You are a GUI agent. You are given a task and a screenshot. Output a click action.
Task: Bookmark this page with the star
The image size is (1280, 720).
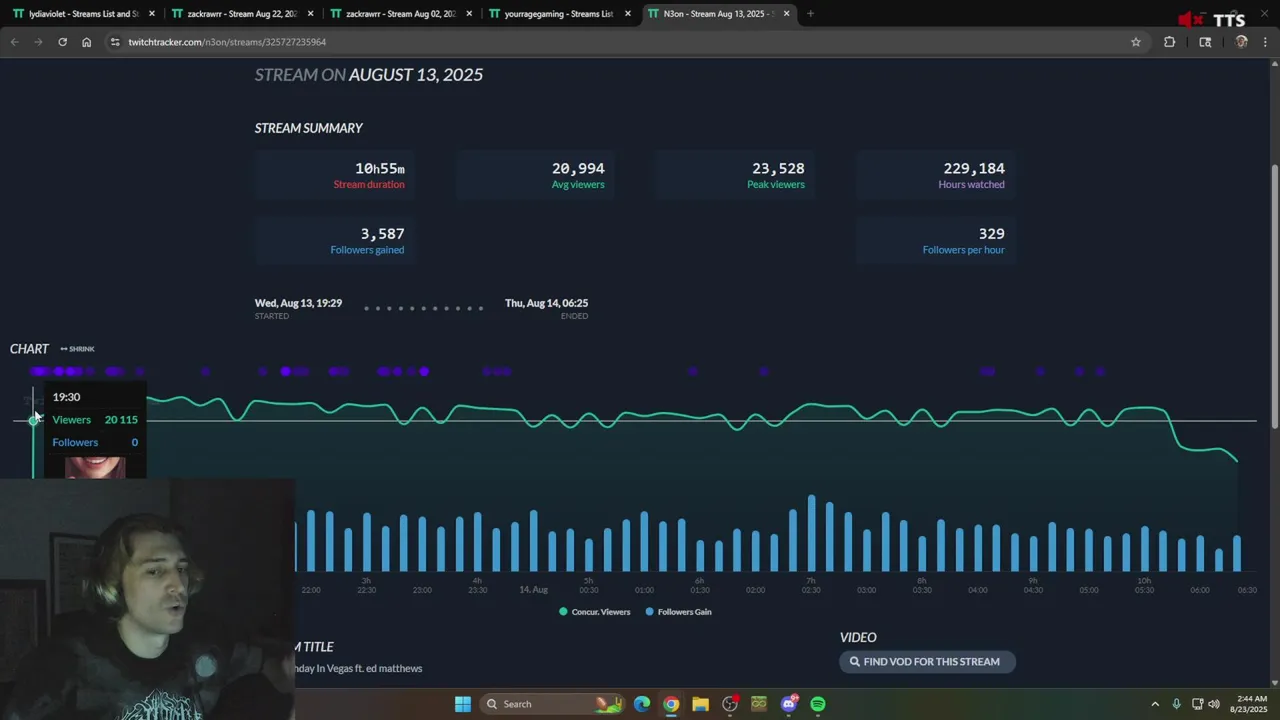pyautogui.click(x=1136, y=42)
